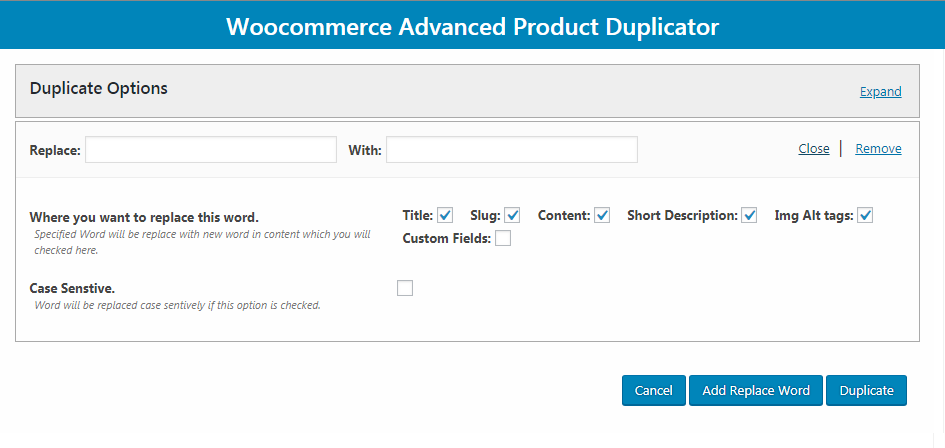Click the 'Case Senstive.' label text
Viewport: 945px width, 448px height.
[72, 288]
